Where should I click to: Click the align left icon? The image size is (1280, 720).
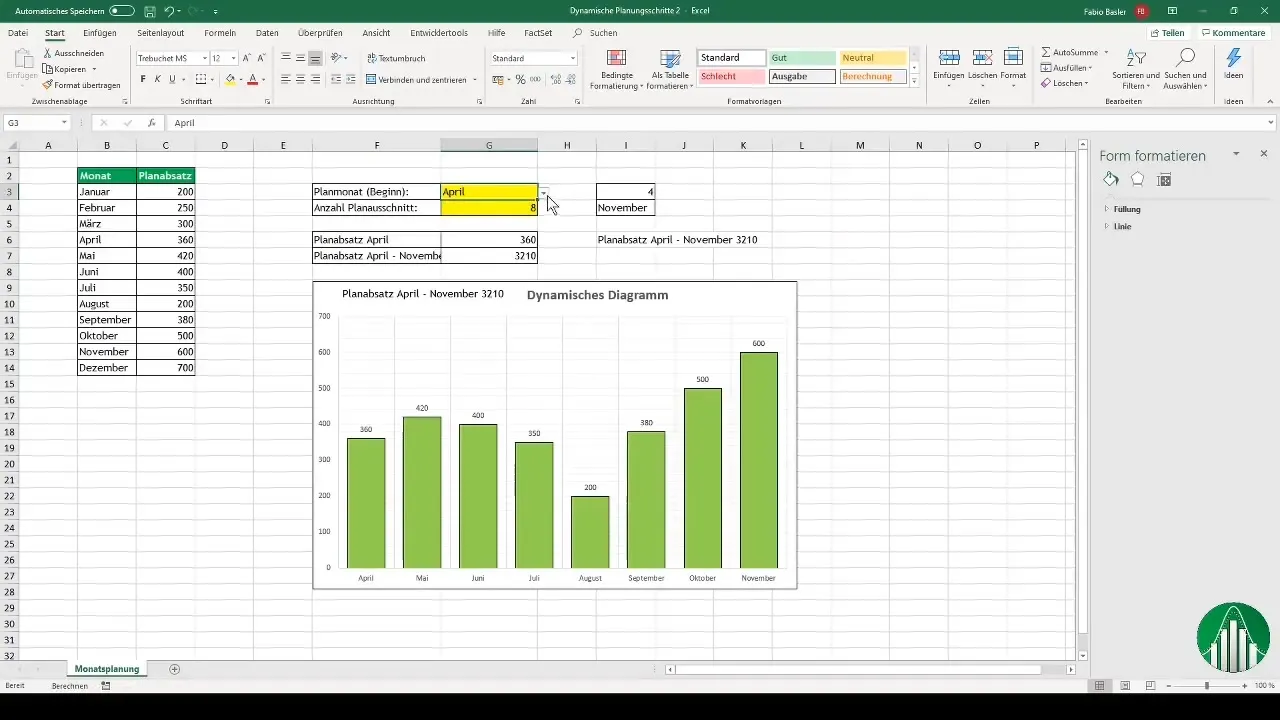coord(286,79)
